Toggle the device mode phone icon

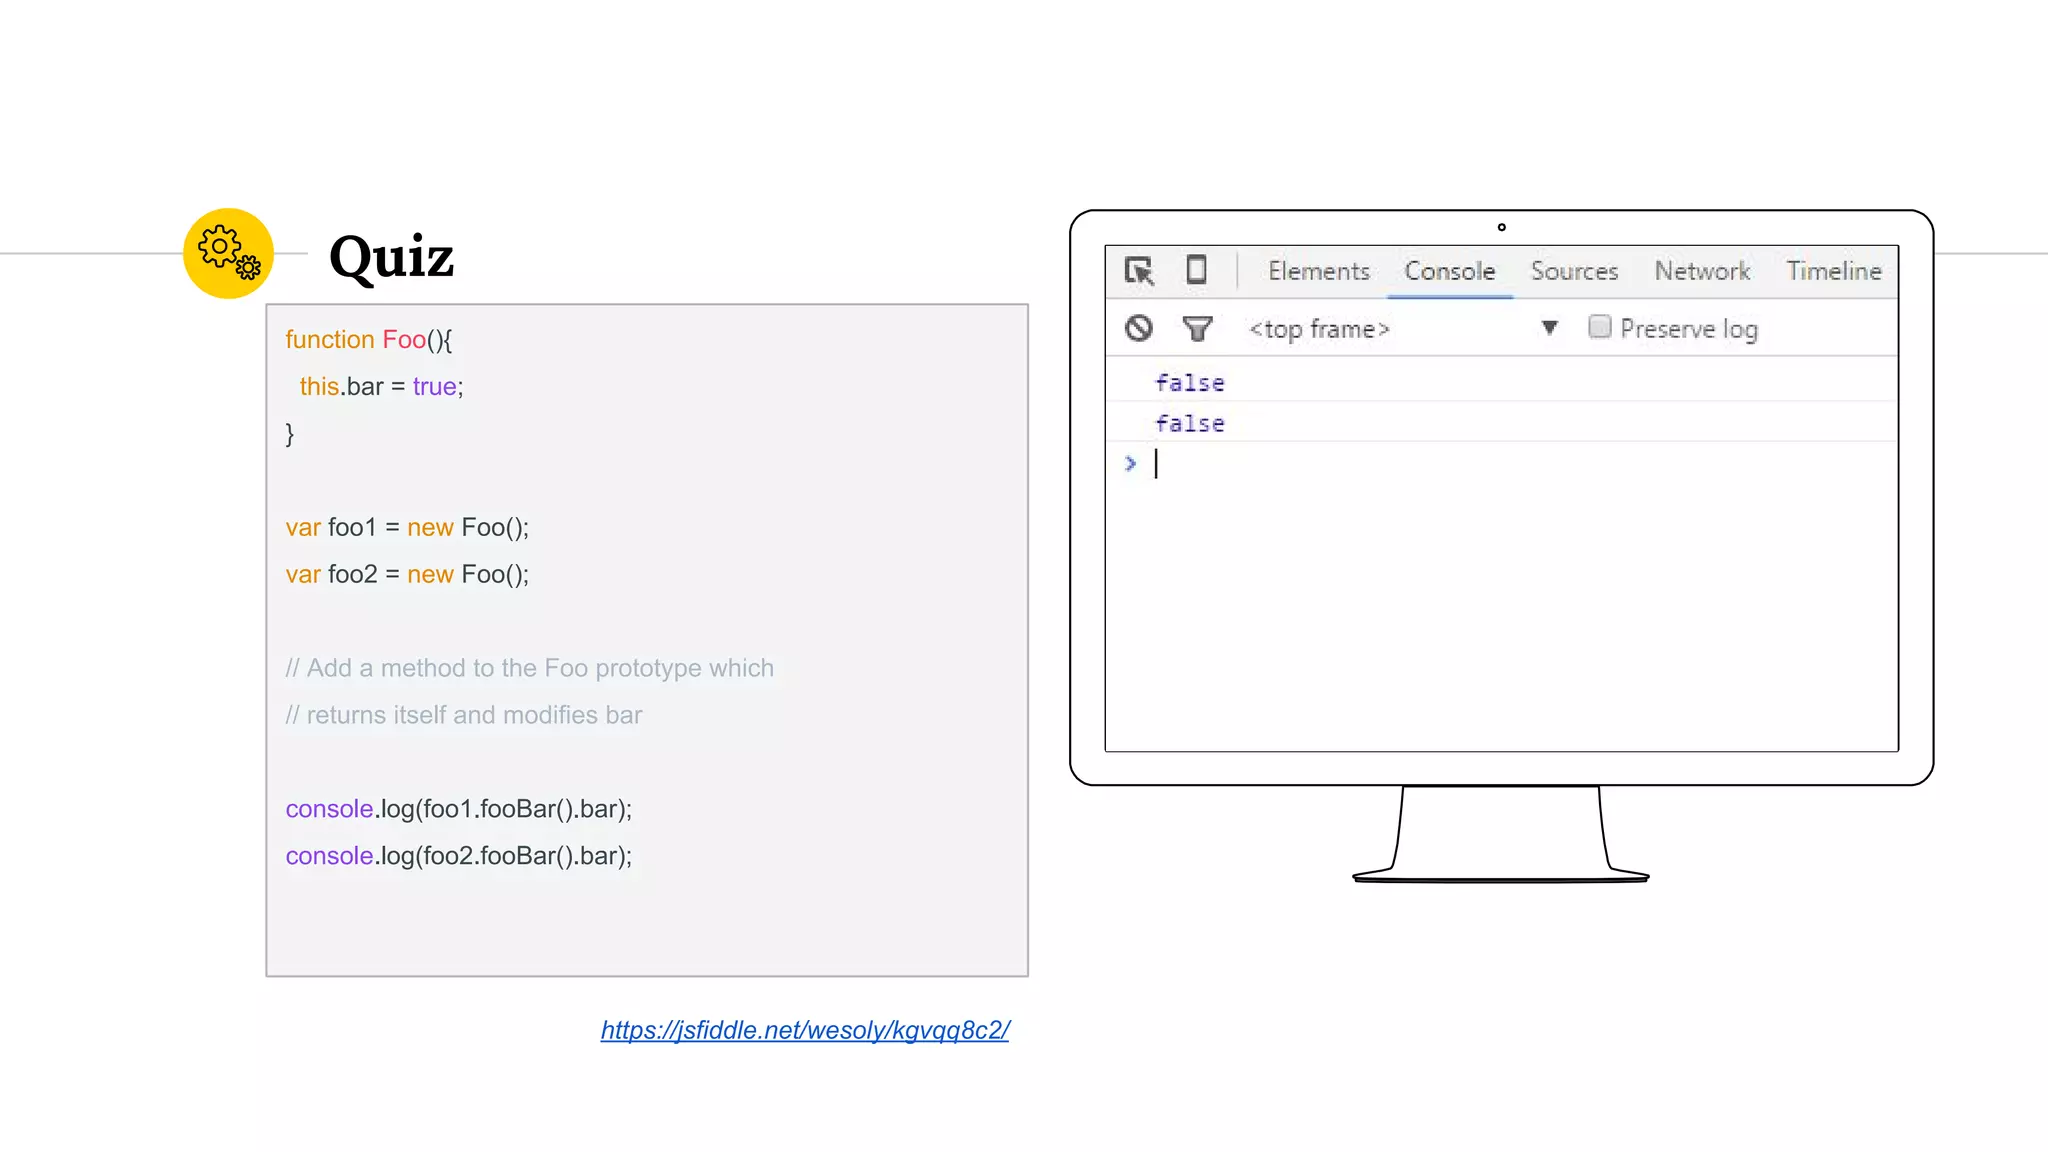1196,270
